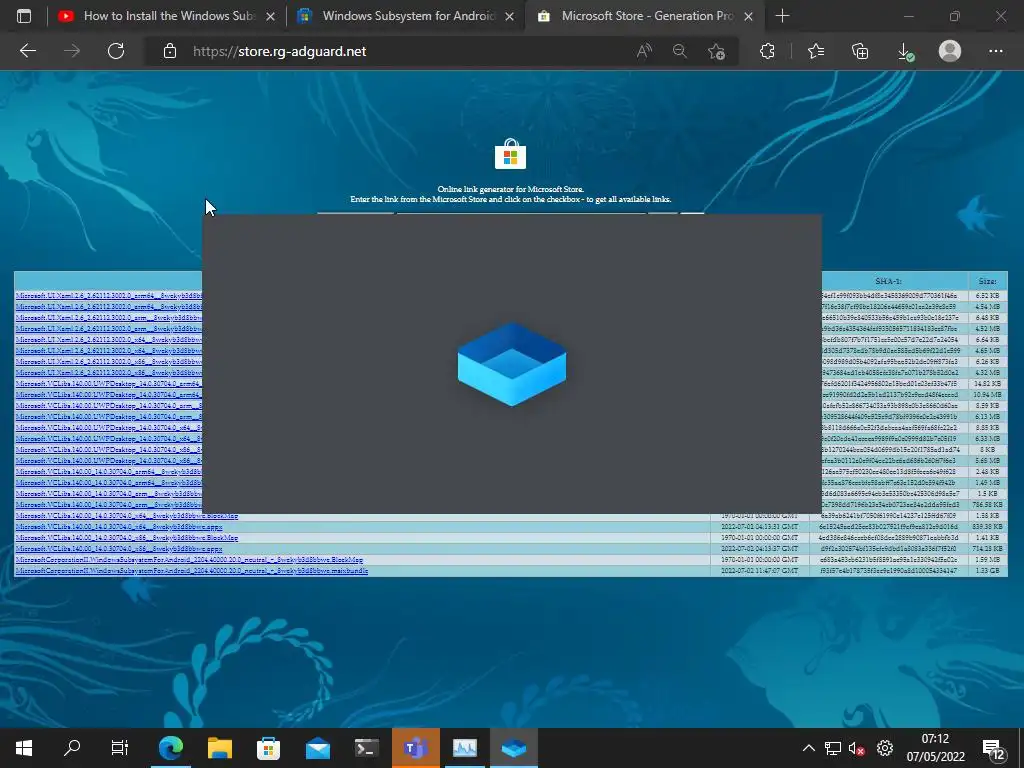The width and height of the screenshot is (1024, 768).
Task: Open the VCLibs.140.00 x64 .appx link
Action: [x=119, y=526]
